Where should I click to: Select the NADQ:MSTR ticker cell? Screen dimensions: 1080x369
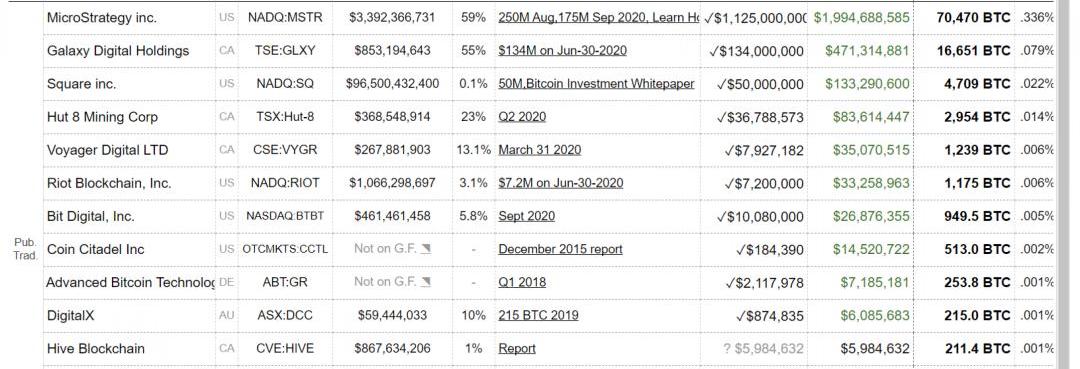click(x=284, y=17)
